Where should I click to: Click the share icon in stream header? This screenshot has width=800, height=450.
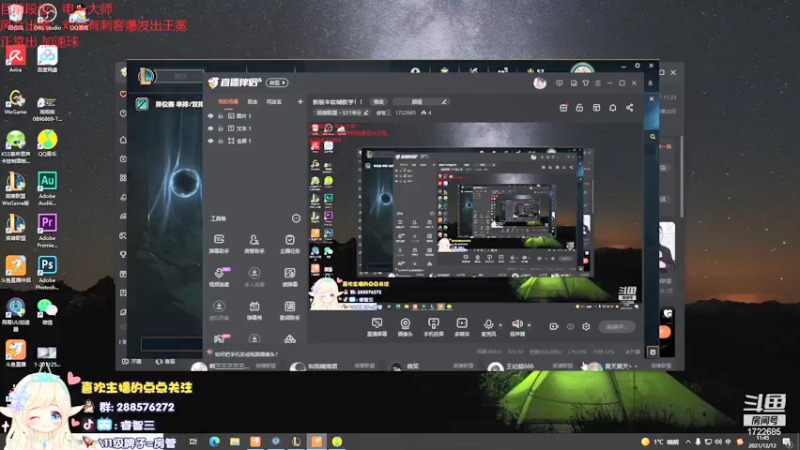click(x=630, y=108)
